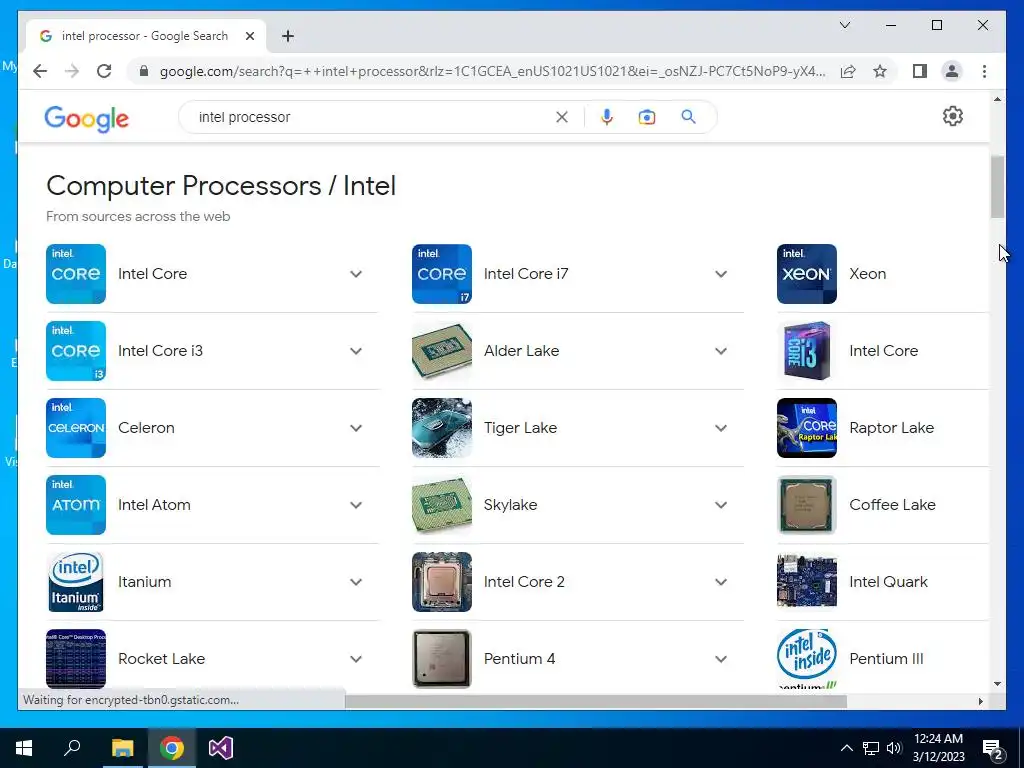Clear the search box with X
The width and height of the screenshot is (1024, 768).
[x=562, y=117]
